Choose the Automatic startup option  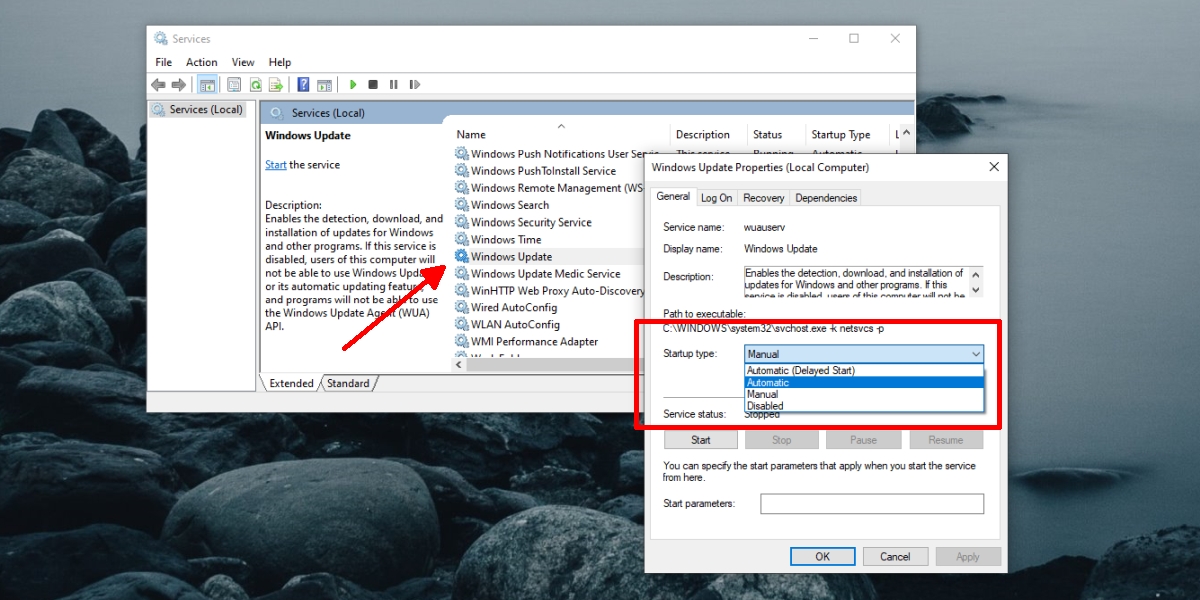pos(865,383)
